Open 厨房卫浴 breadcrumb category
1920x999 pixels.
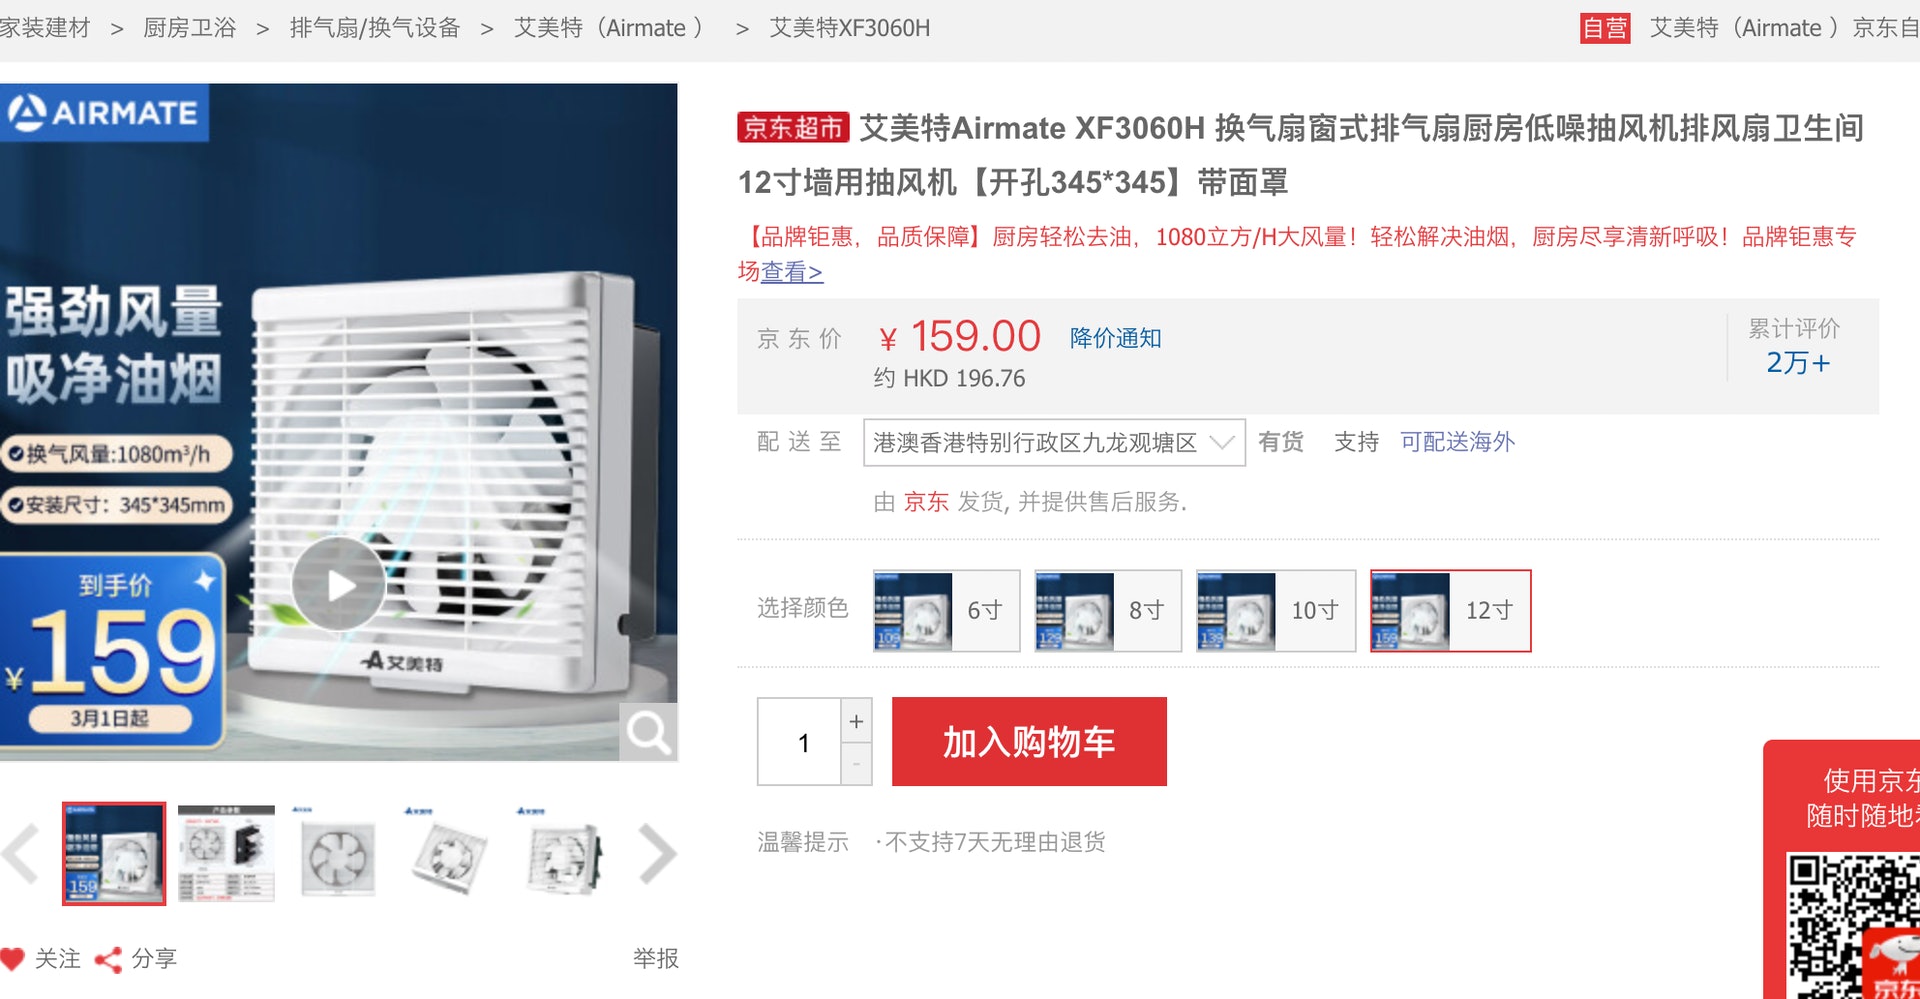(x=190, y=28)
